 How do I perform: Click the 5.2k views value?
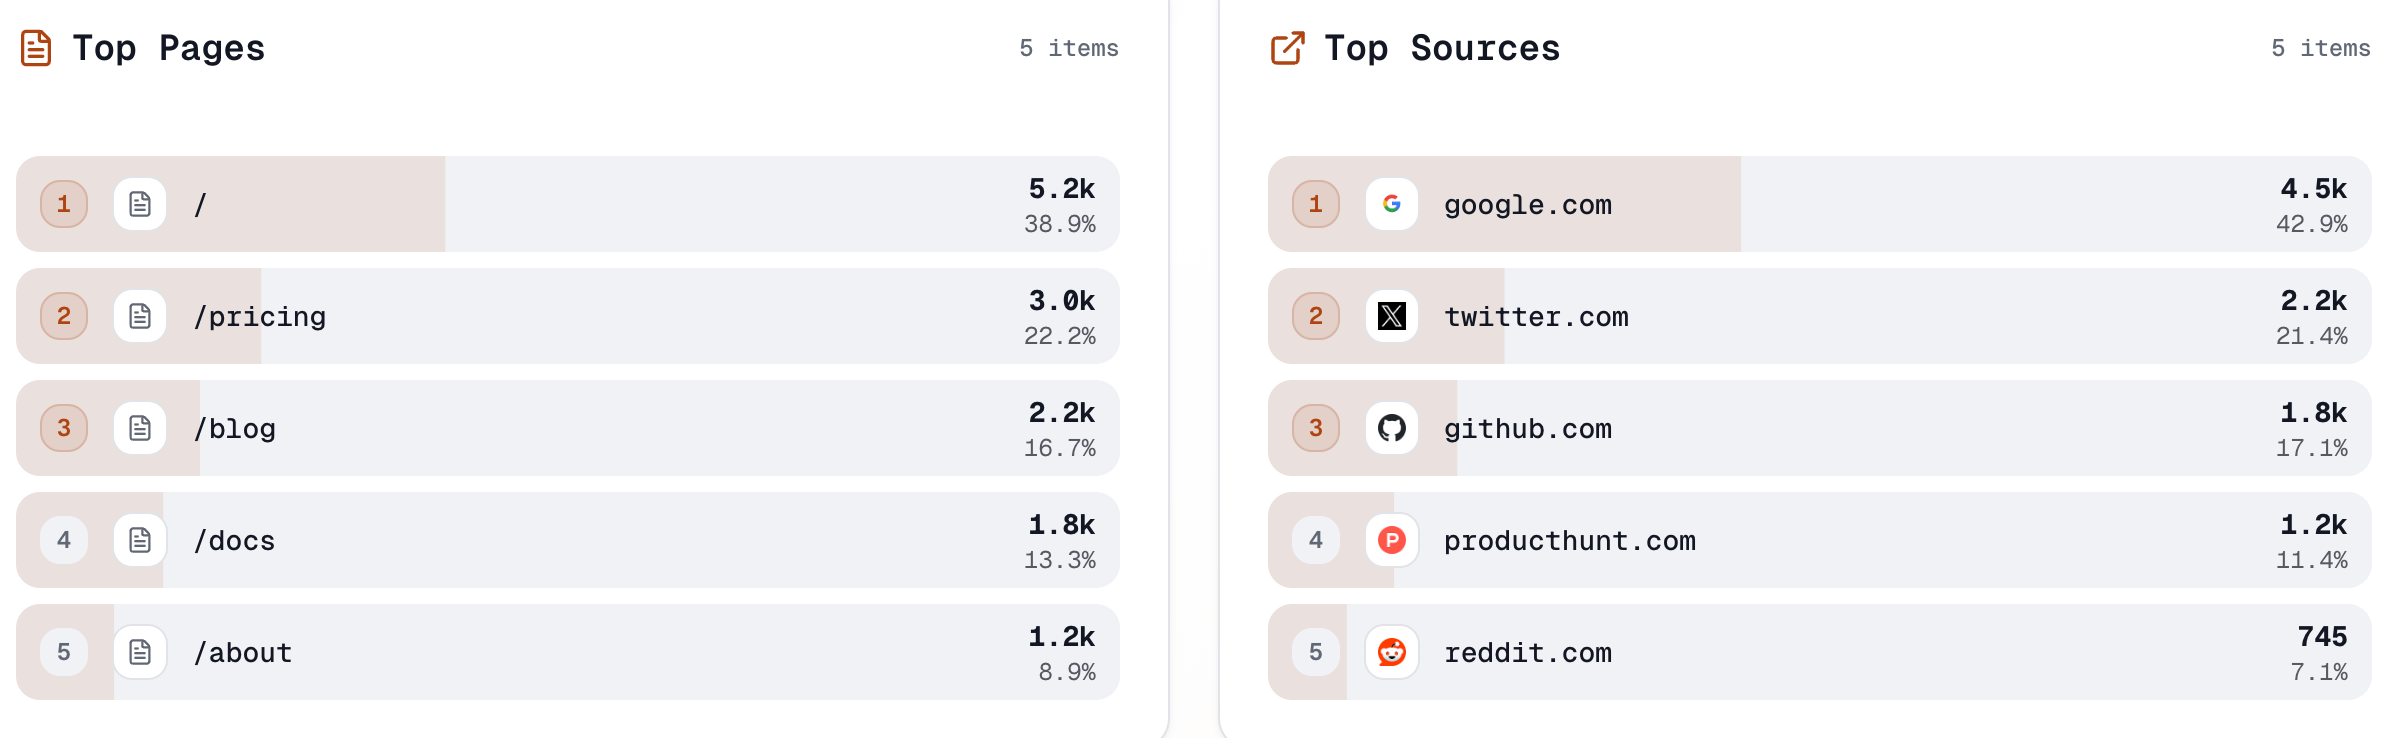(x=1062, y=188)
